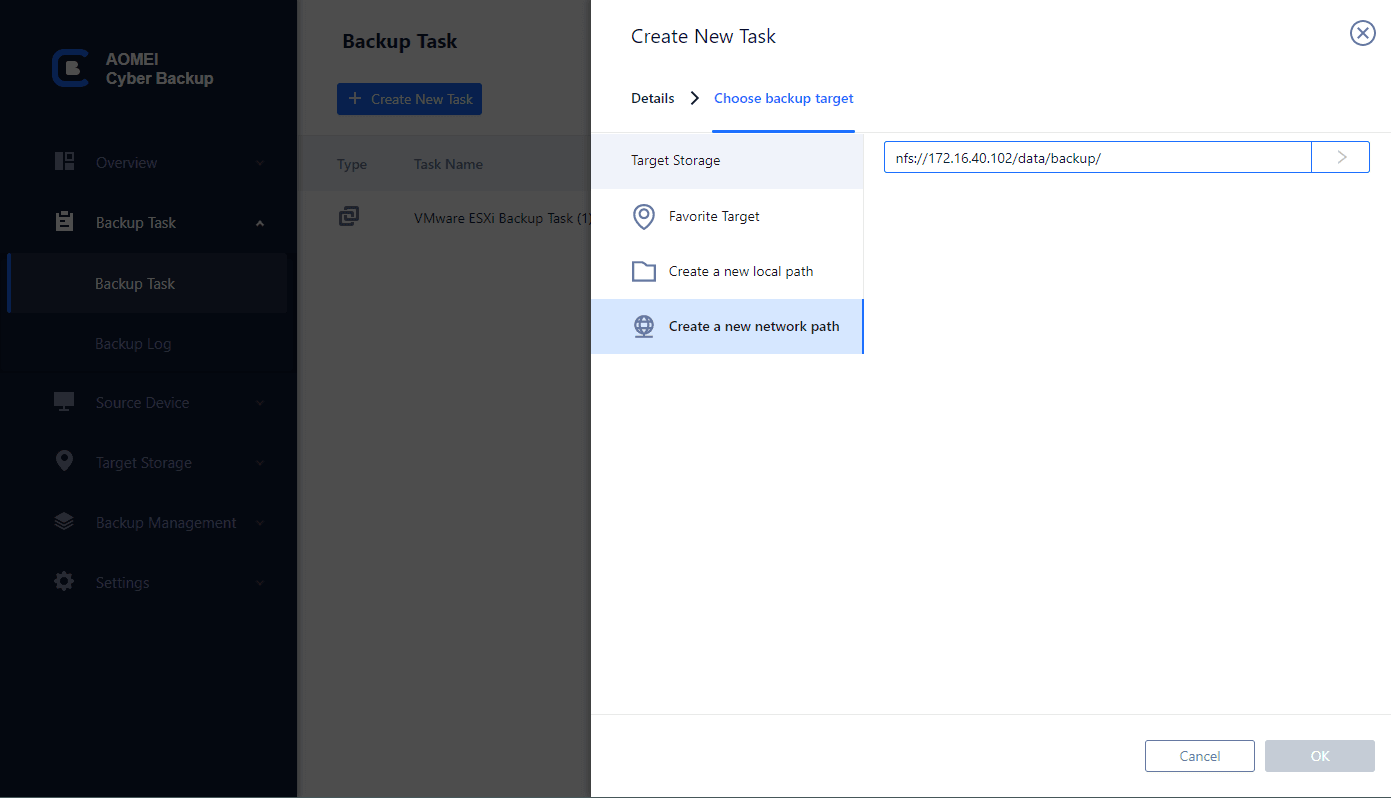
Task: Click the NFS network path input field
Action: point(1097,157)
